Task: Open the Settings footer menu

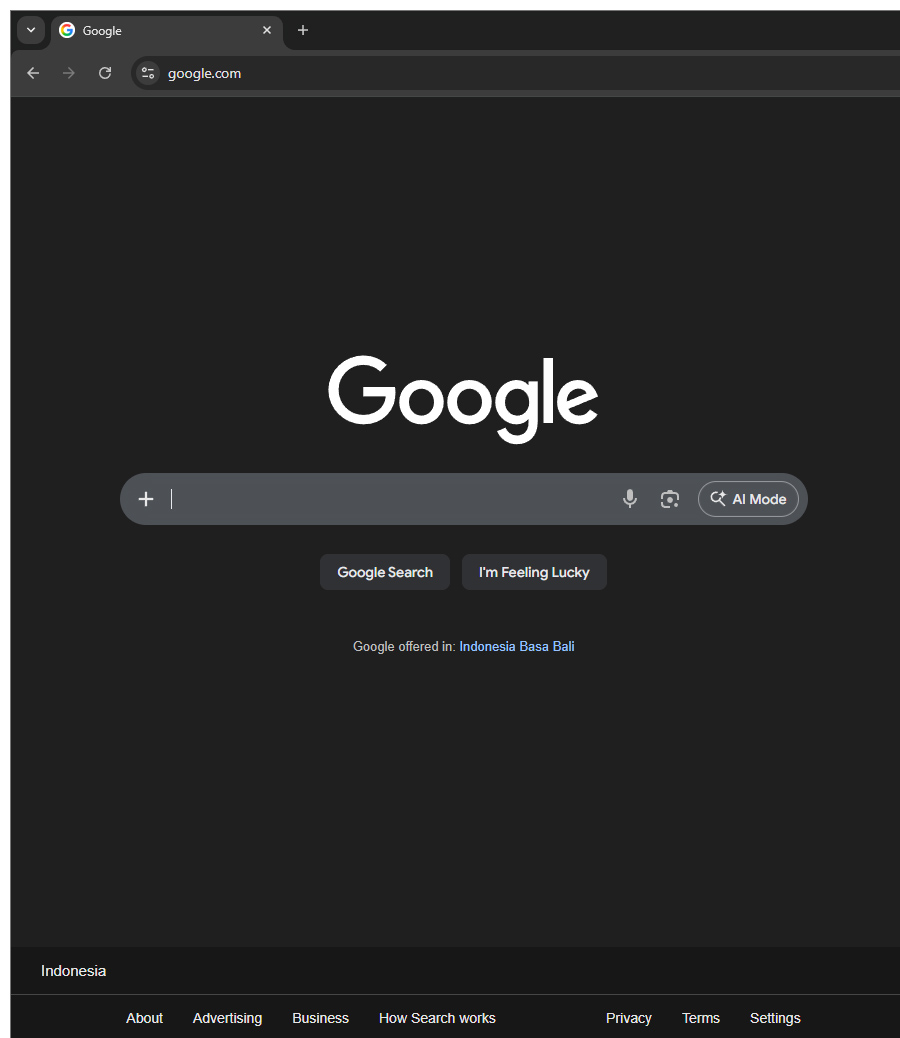Action: click(x=775, y=1018)
